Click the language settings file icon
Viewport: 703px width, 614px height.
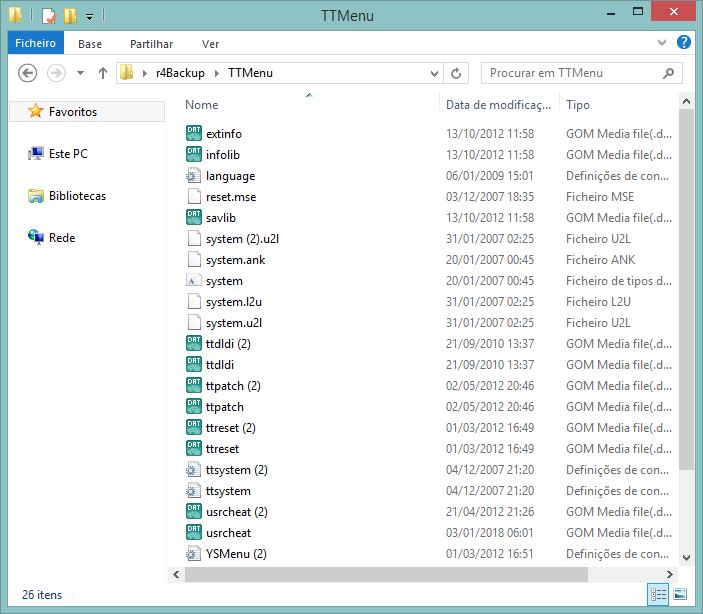click(194, 175)
